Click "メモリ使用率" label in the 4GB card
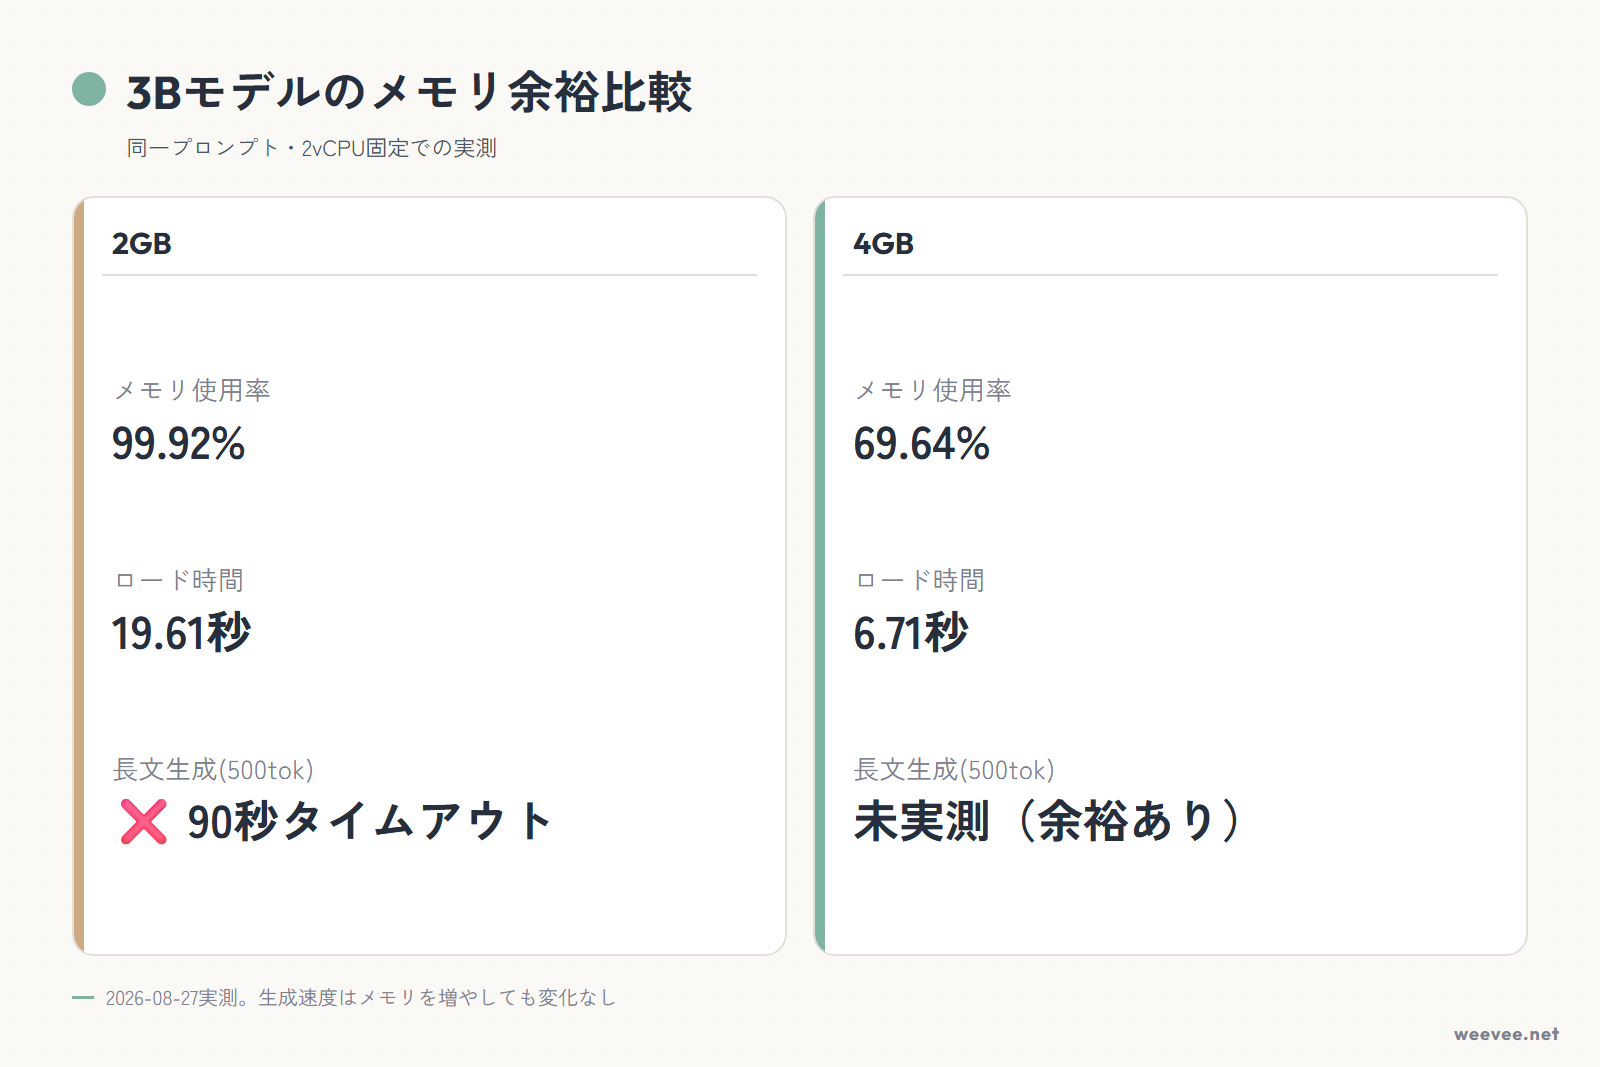Viewport: 1600px width, 1067px height. (933, 390)
